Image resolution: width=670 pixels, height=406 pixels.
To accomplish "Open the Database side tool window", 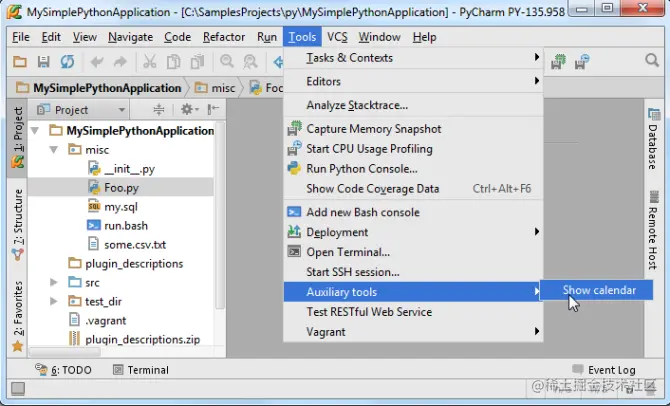I will click(653, 139).
